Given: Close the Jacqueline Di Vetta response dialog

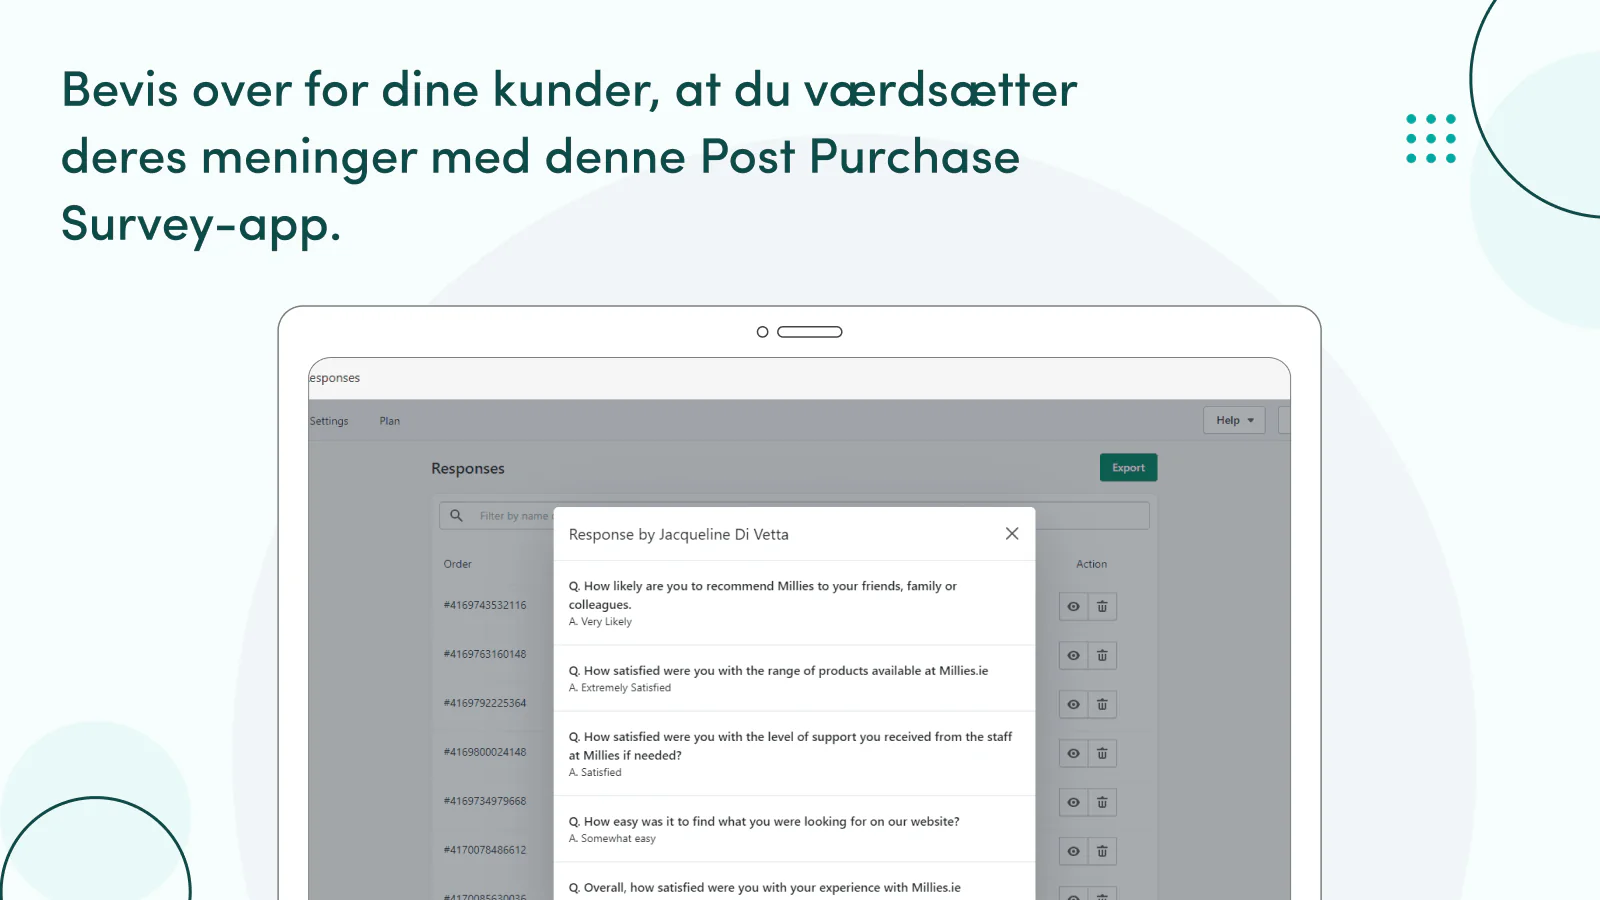Looking at the screenshot, I should click(x=1012, y=534).
